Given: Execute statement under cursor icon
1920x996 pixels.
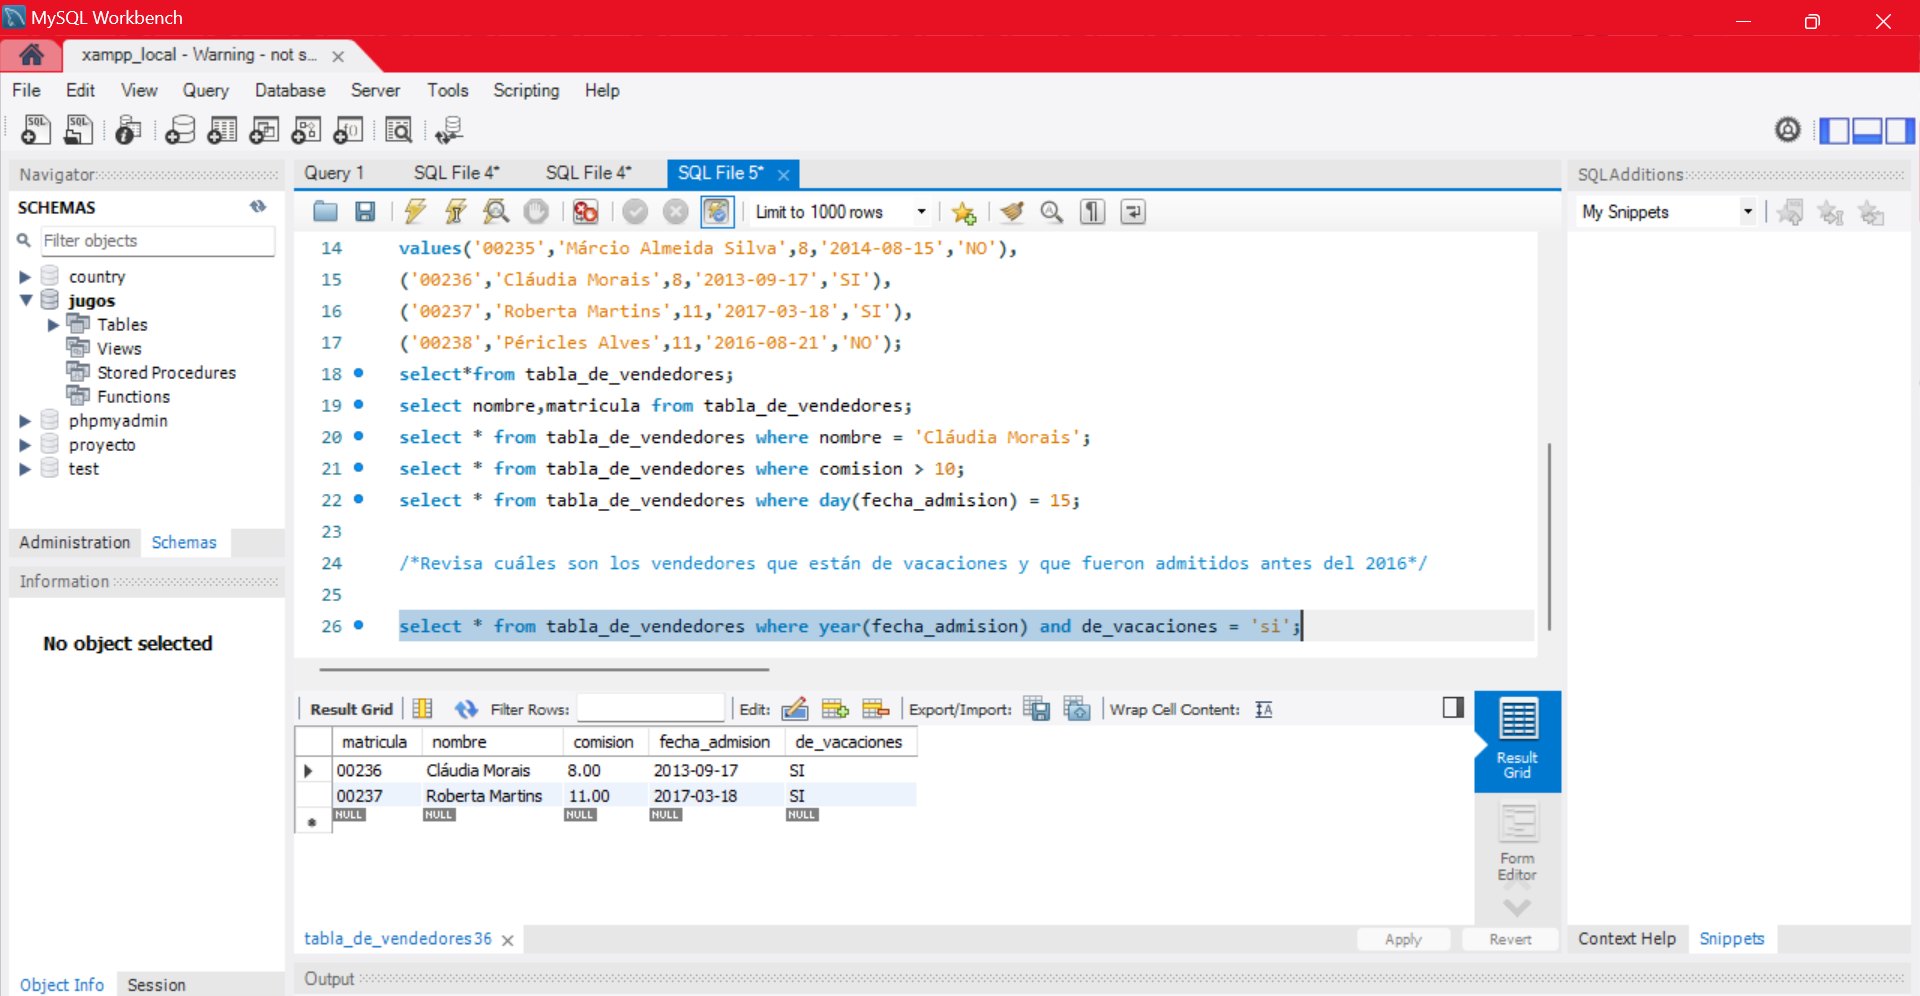Looking at the screenshot, I should (456, 211).
